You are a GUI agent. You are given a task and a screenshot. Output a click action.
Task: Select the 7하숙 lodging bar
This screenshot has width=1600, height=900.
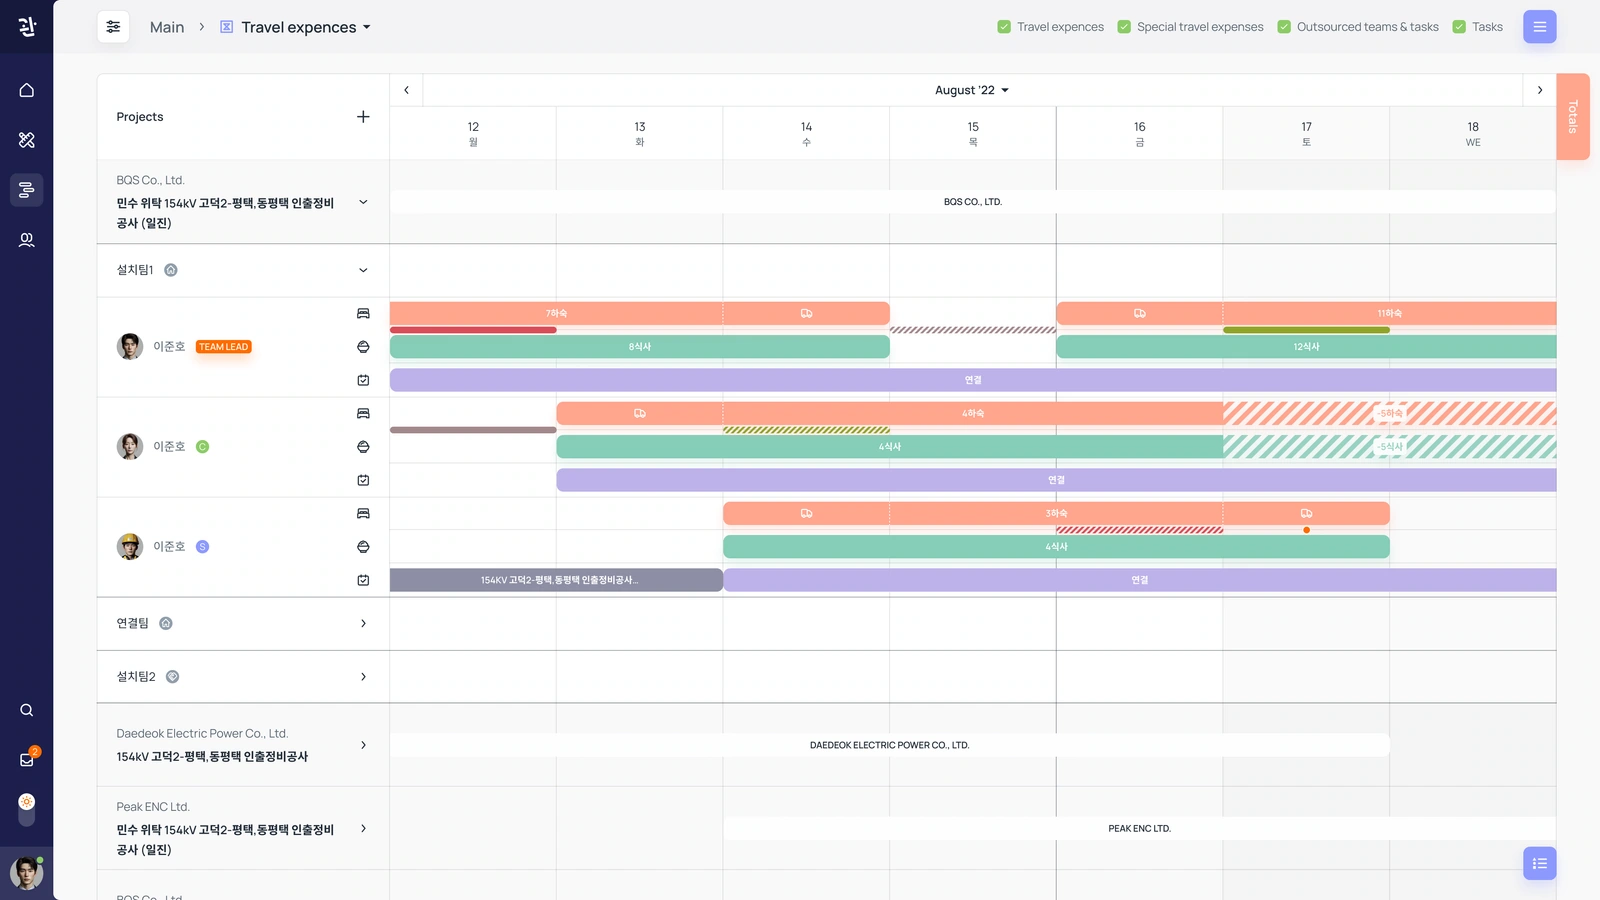(x=556, y=313)
